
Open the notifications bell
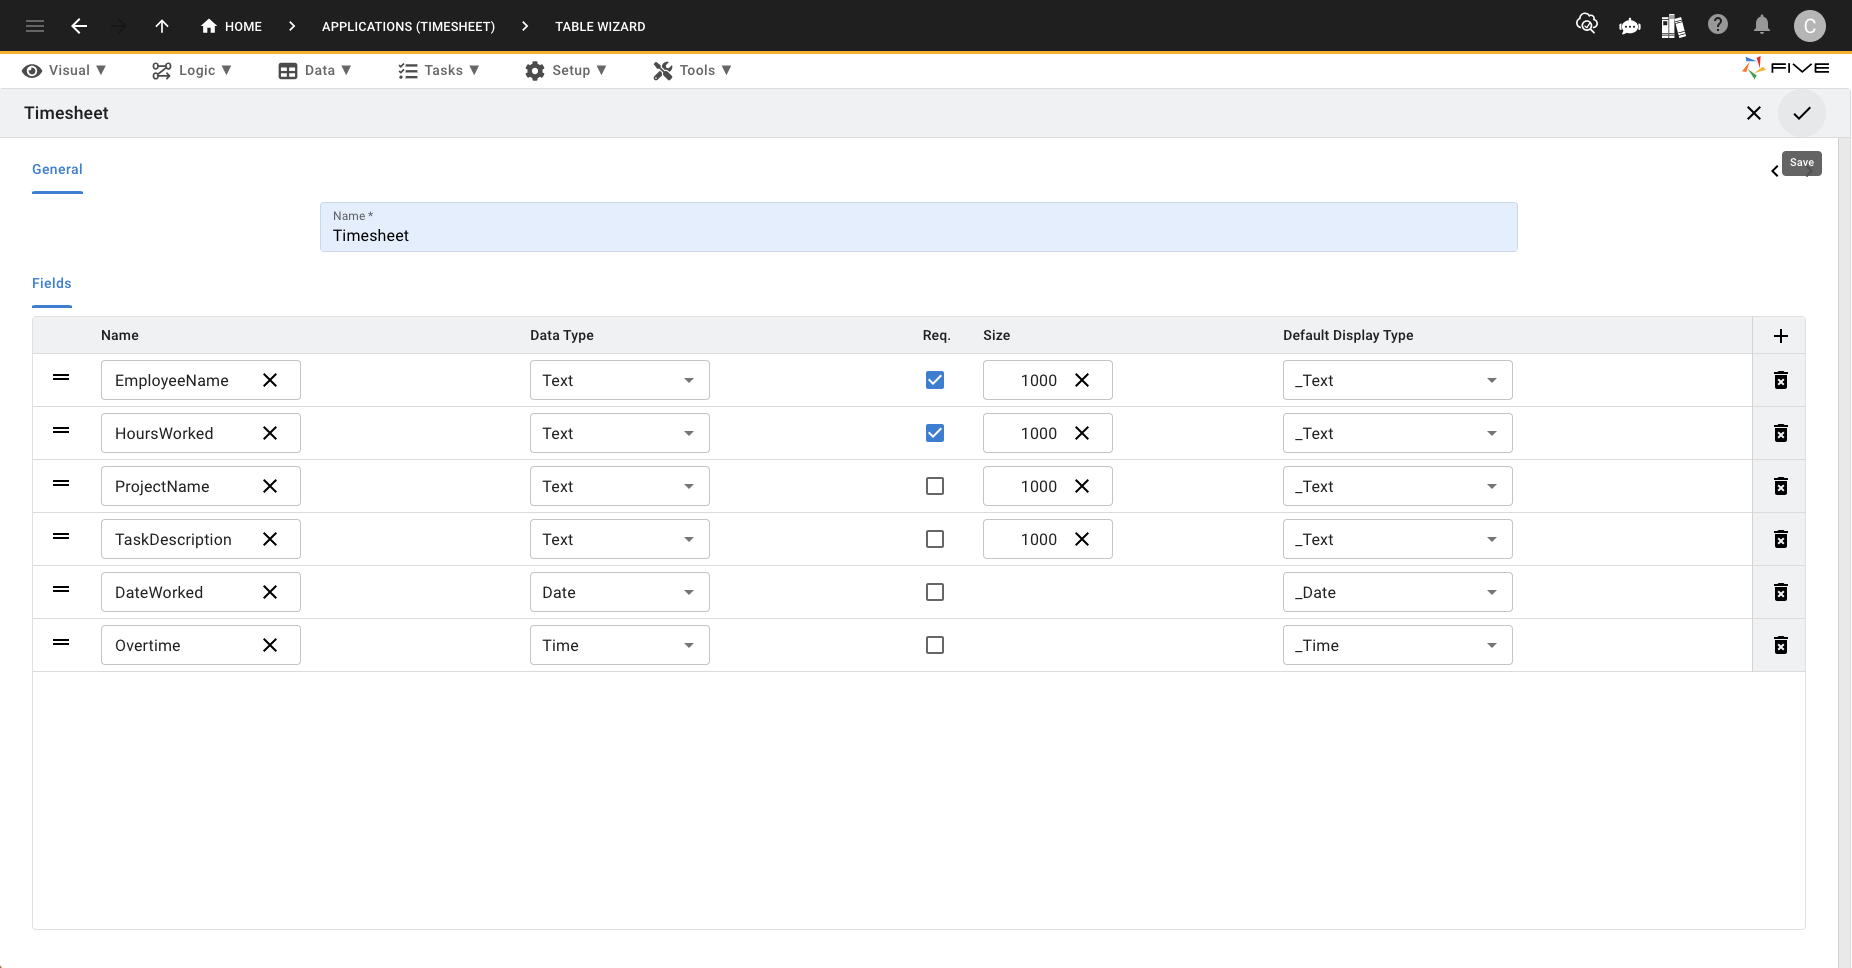point(1761,25)
